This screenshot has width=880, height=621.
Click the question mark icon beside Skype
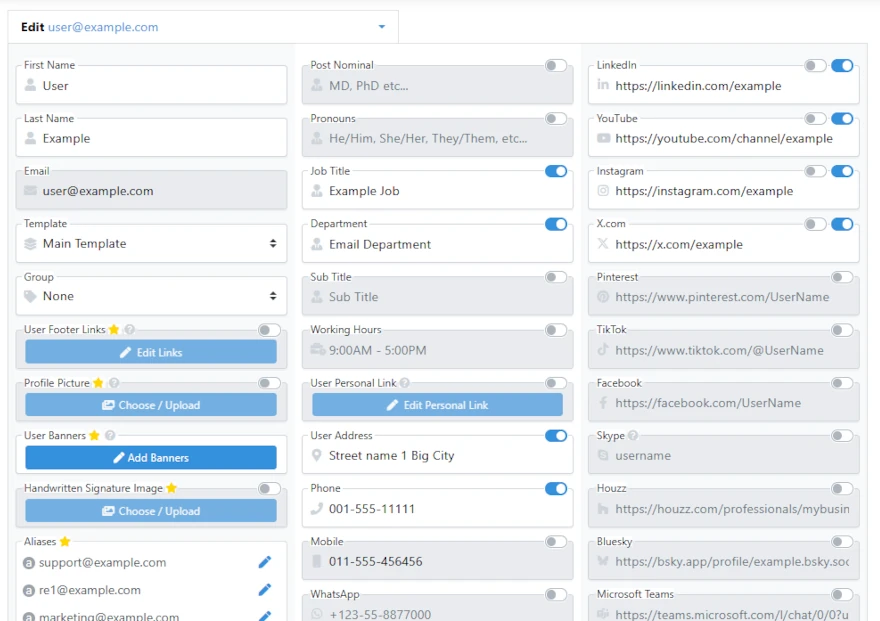(x=633, y=436)
